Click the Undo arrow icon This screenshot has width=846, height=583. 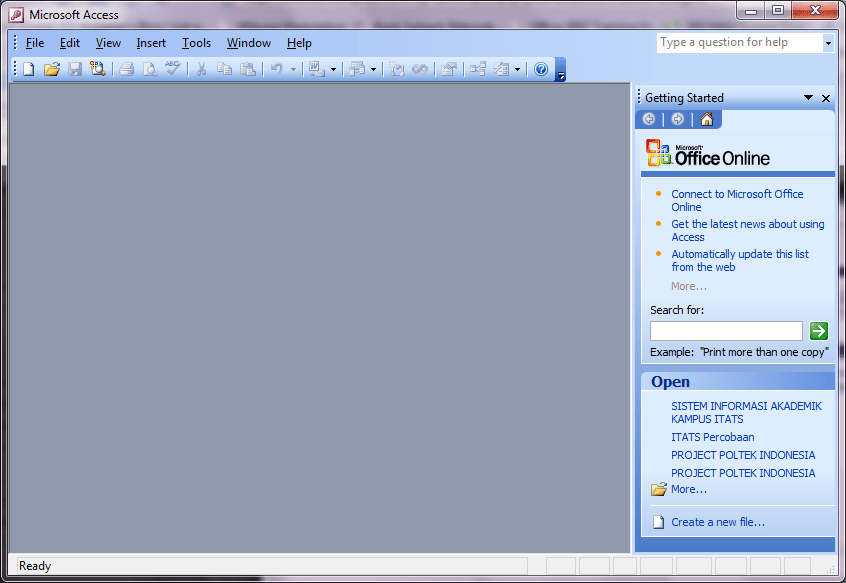pos(277,69)
